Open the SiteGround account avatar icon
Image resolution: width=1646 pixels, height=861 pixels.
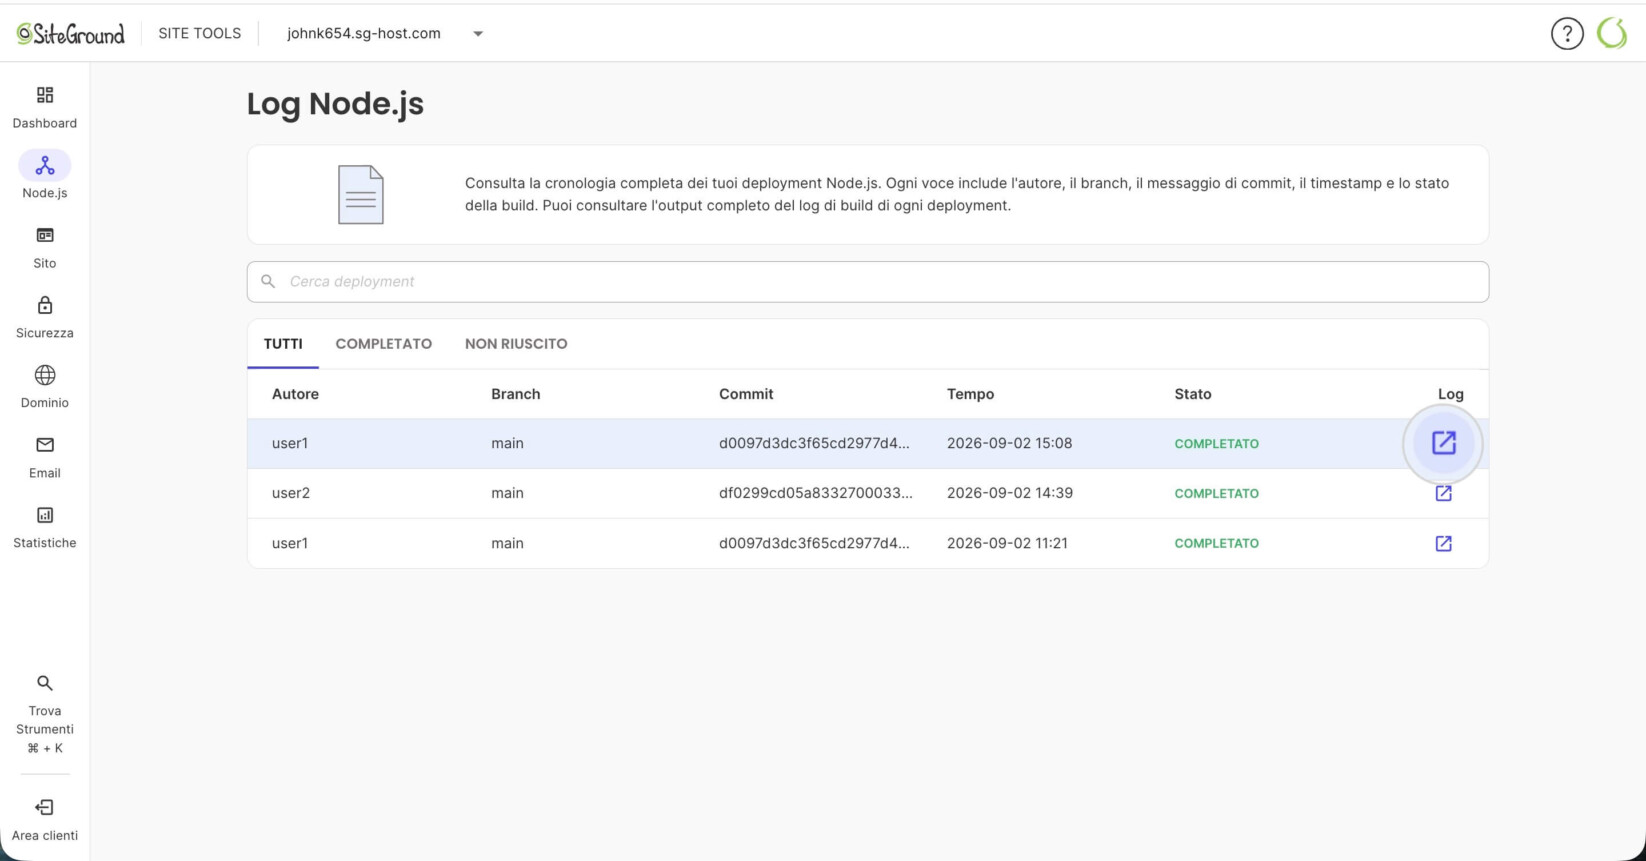coord(1612,33)
